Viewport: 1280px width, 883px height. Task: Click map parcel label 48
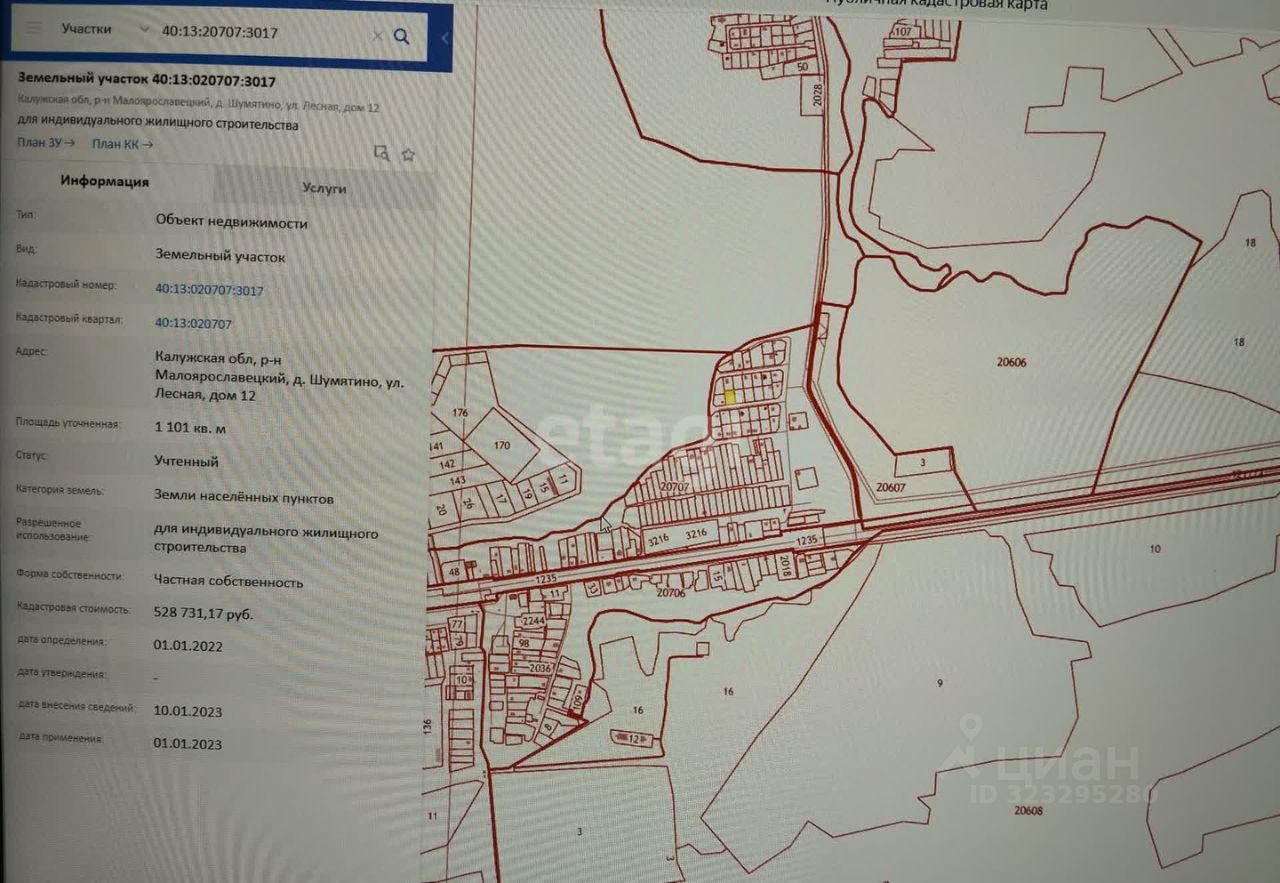click(x=454, y=572)
